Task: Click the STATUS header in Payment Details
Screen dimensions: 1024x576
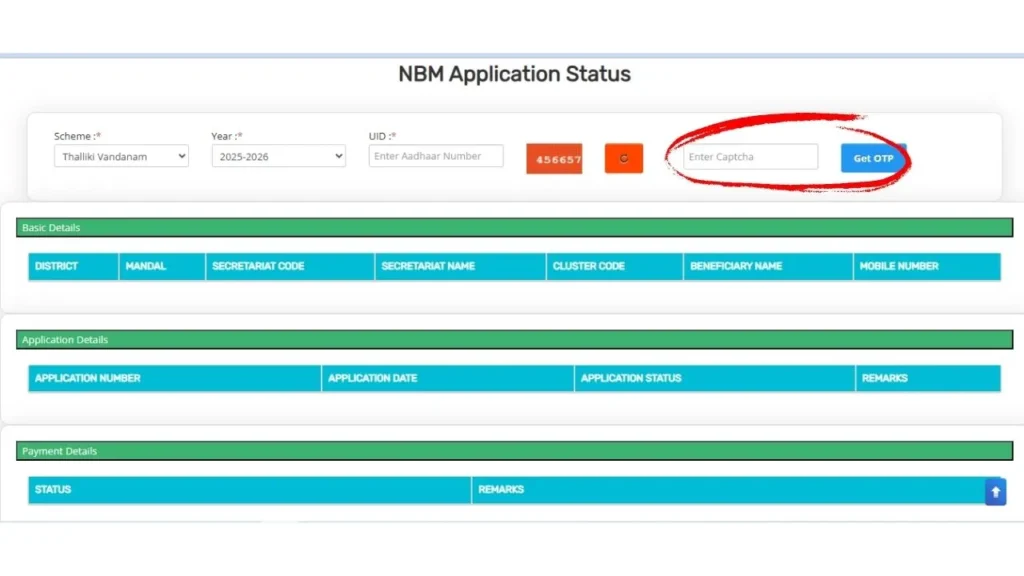Action: click(x=249, y=490)
